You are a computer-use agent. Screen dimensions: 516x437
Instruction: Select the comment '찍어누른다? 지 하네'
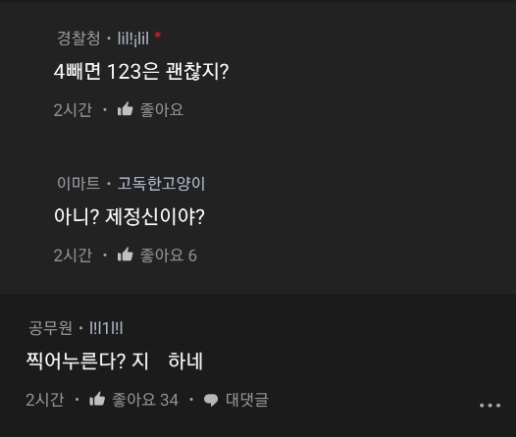point(114,361)
